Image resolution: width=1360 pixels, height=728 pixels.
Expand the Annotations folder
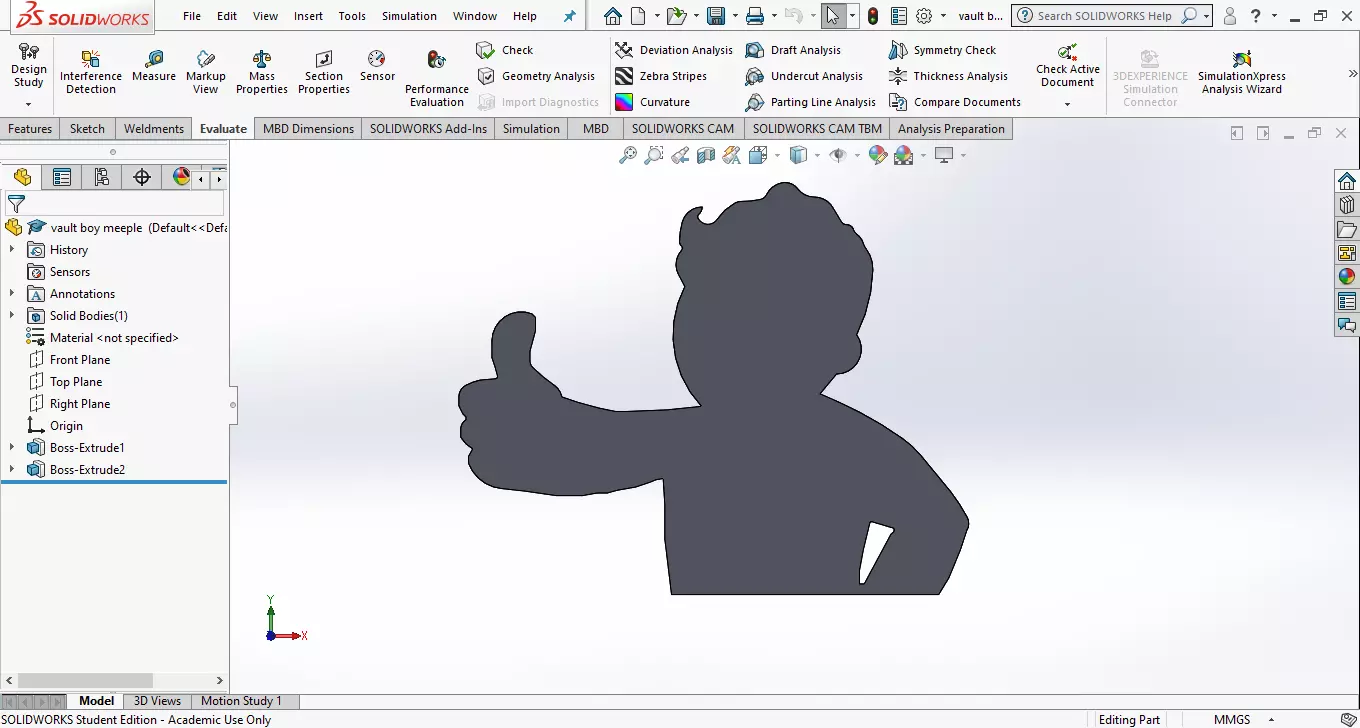coord(12,294)
